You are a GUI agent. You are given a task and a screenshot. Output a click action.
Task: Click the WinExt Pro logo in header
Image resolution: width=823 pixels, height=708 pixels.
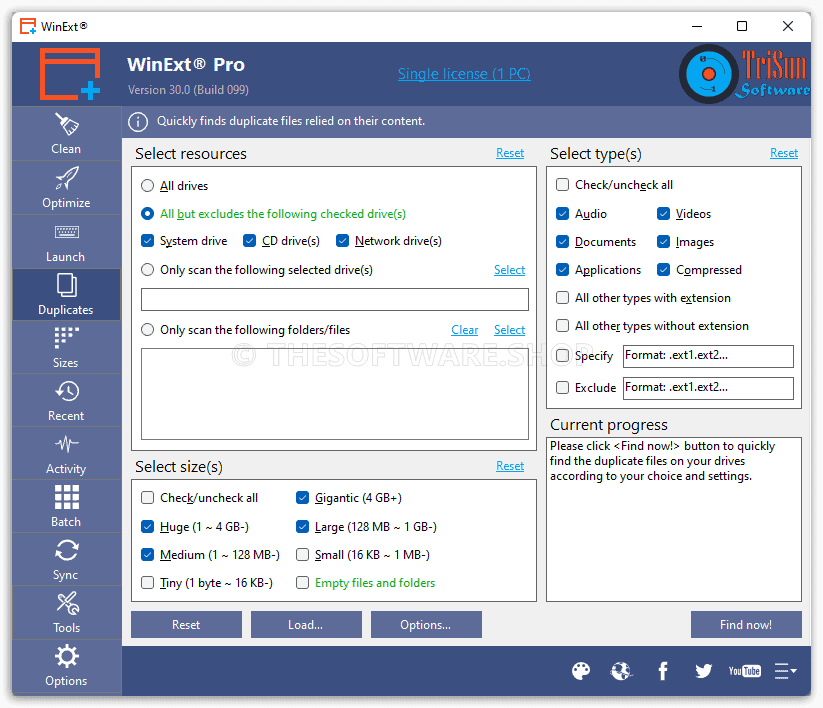tap(70, 74)
